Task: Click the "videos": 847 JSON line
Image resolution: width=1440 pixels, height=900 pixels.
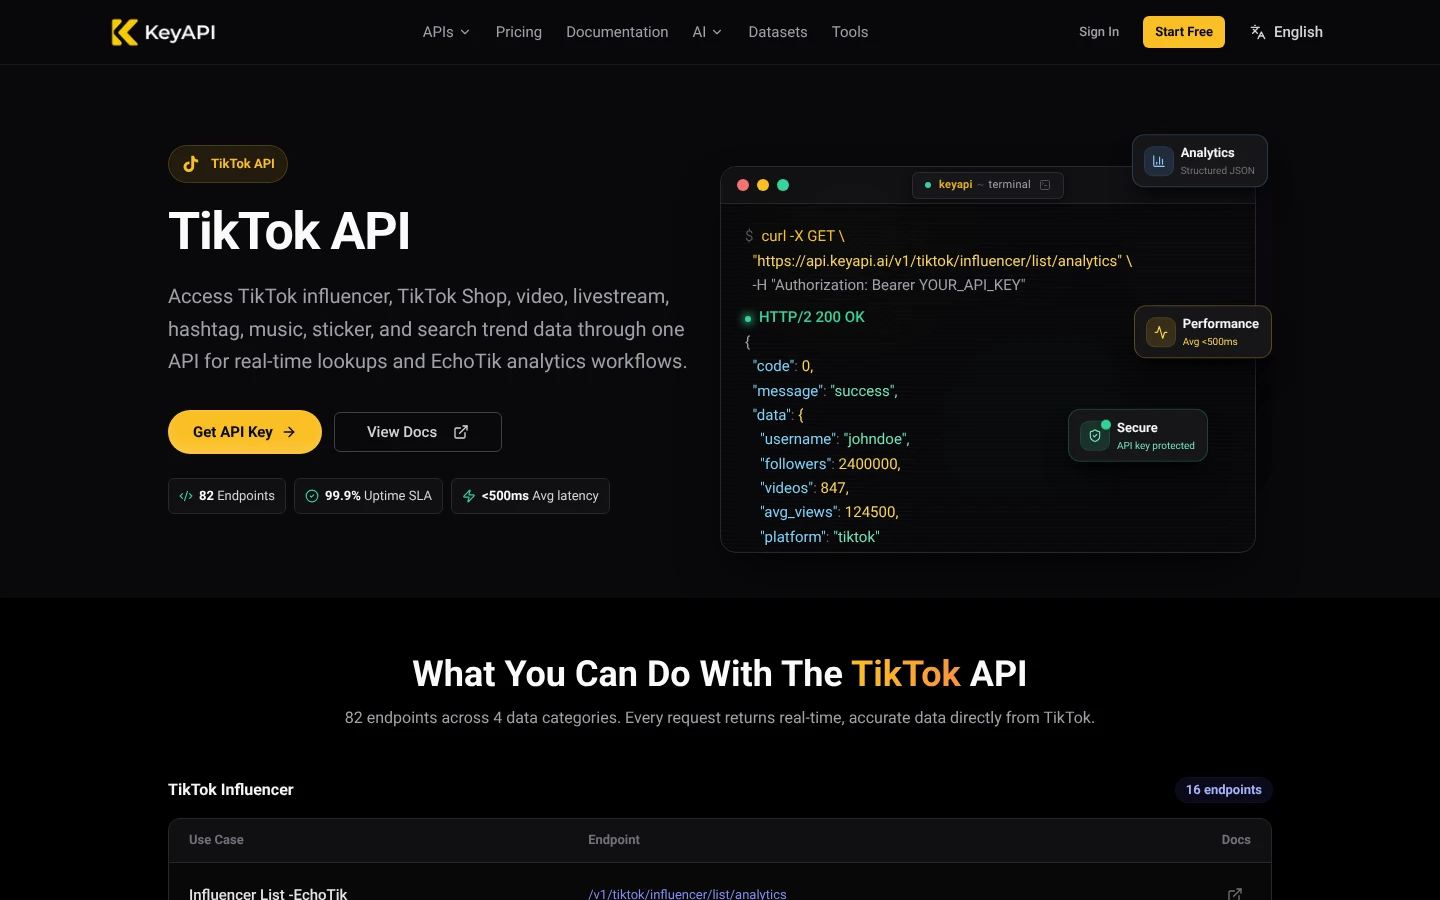Action: click(804, 488)
